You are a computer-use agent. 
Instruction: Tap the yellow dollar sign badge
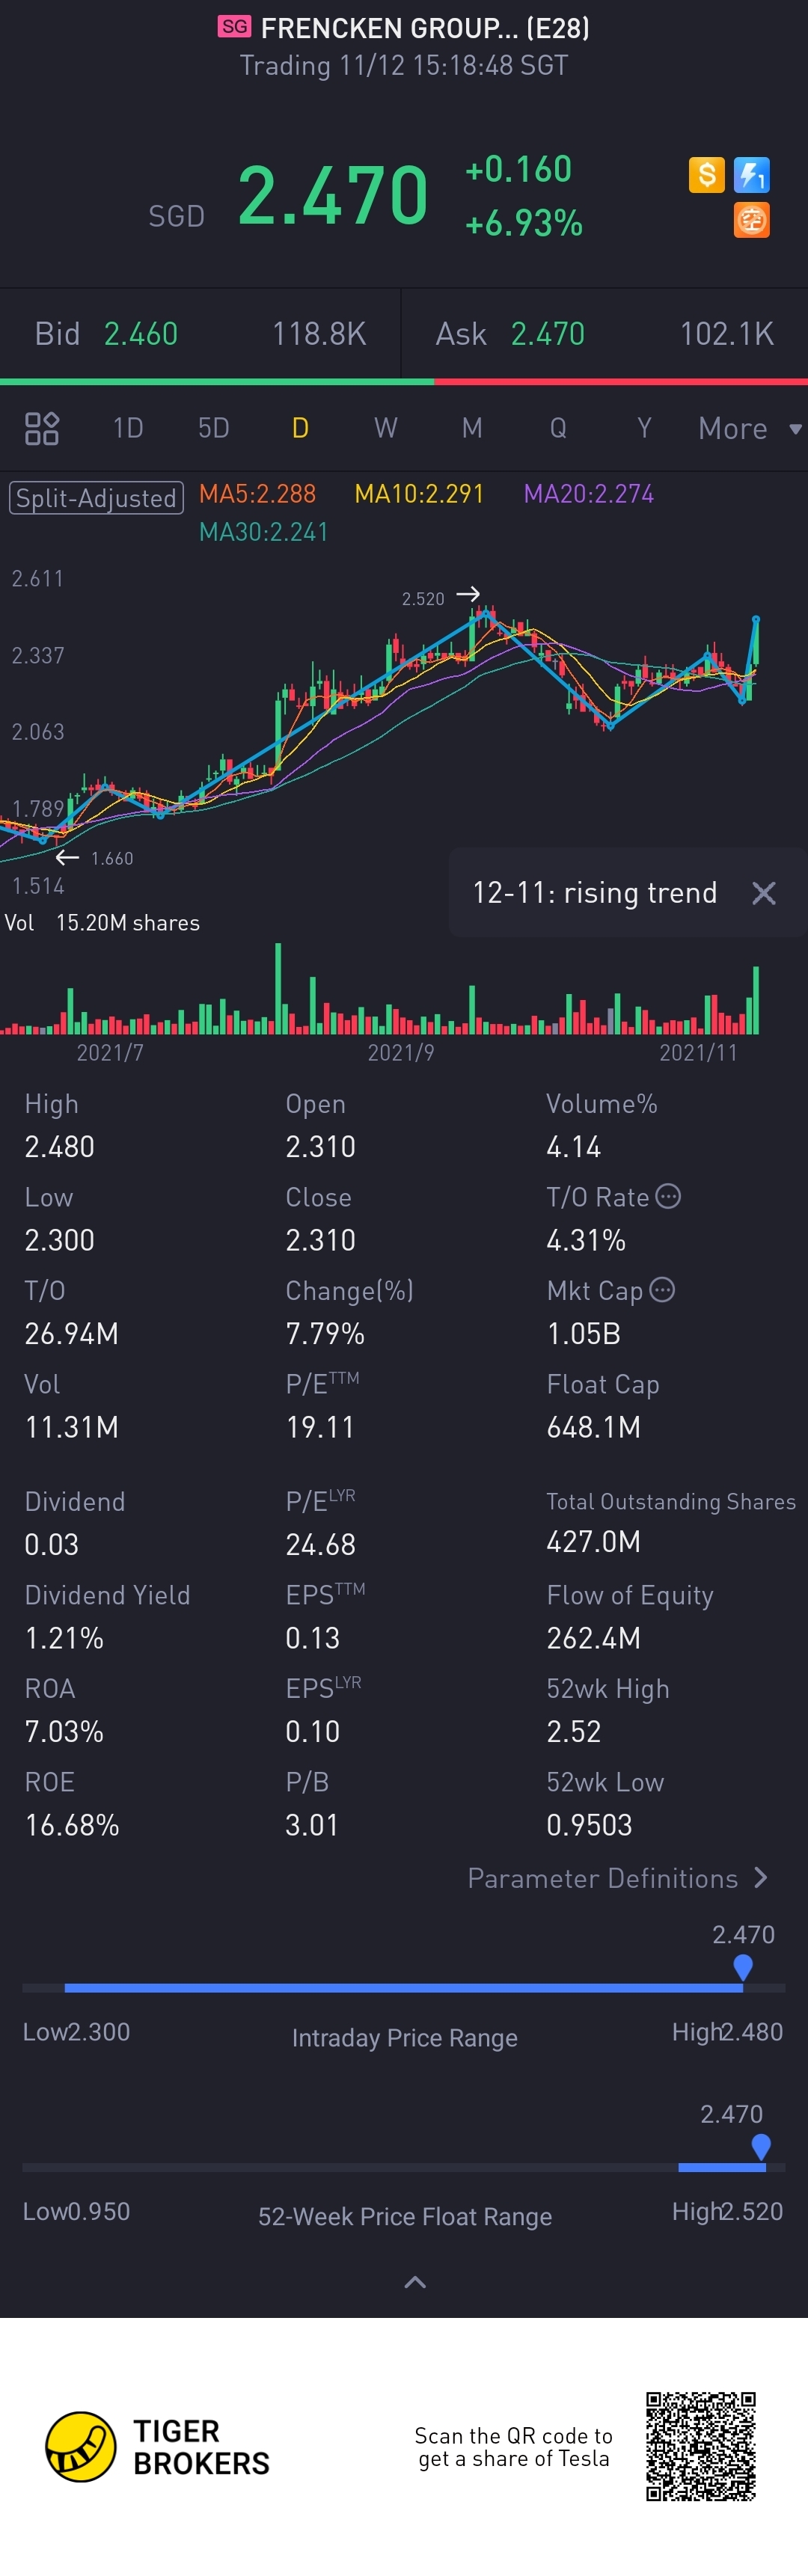click(707, 175)
